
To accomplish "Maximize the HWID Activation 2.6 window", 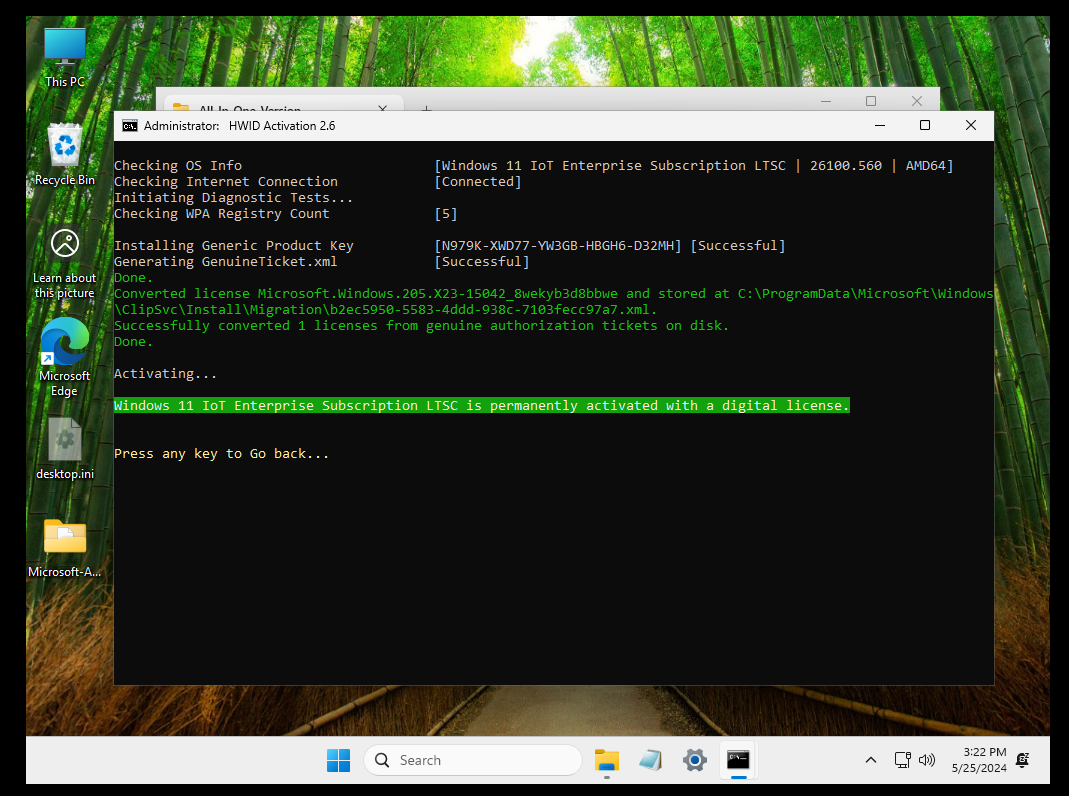I will [925, 125].
